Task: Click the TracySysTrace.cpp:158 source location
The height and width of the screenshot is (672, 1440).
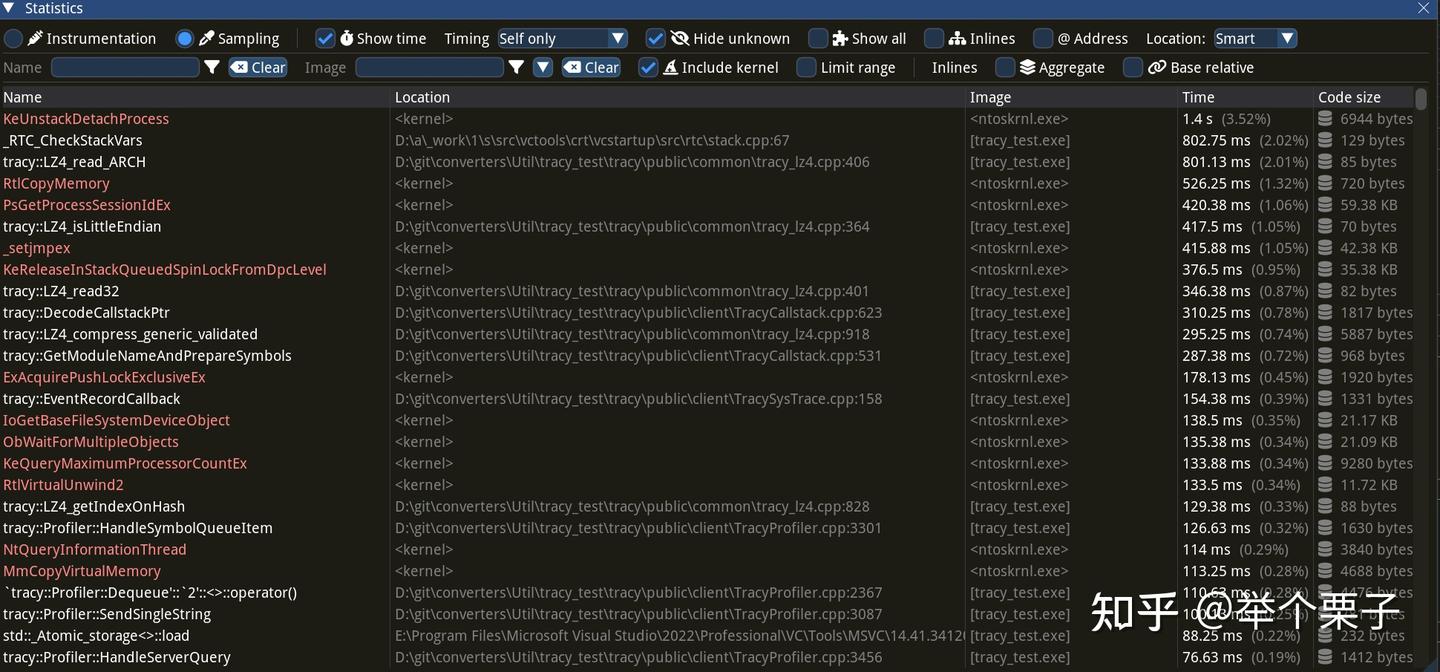Action: click(x=638, y=399)
